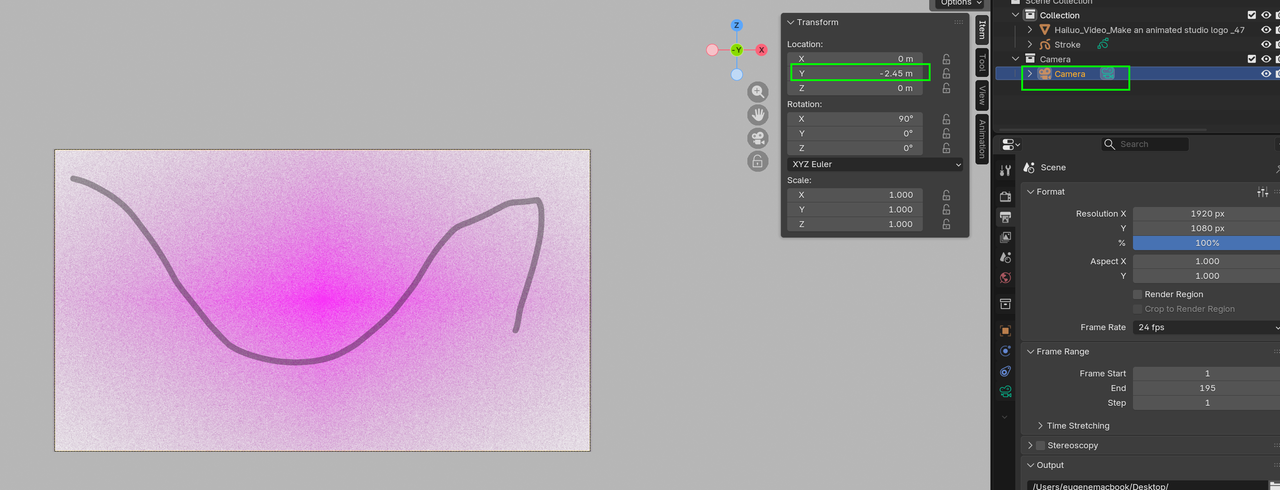Select the Stroke object in outliner
Image resolution: width=1280 pixels, height=490 pixels.
tap(1067, 44)
